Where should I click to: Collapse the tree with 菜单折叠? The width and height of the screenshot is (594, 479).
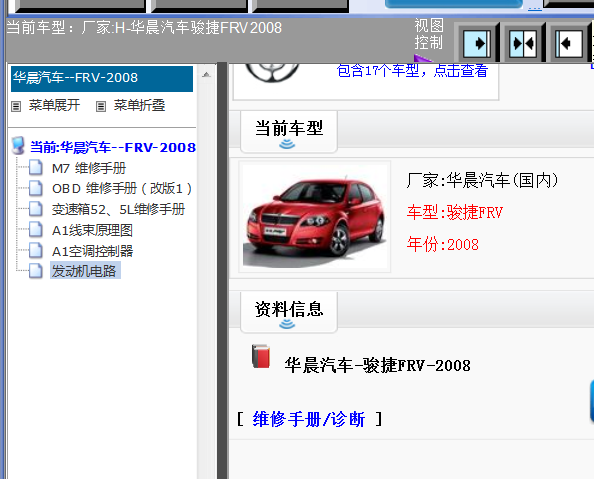click(139, 105)
